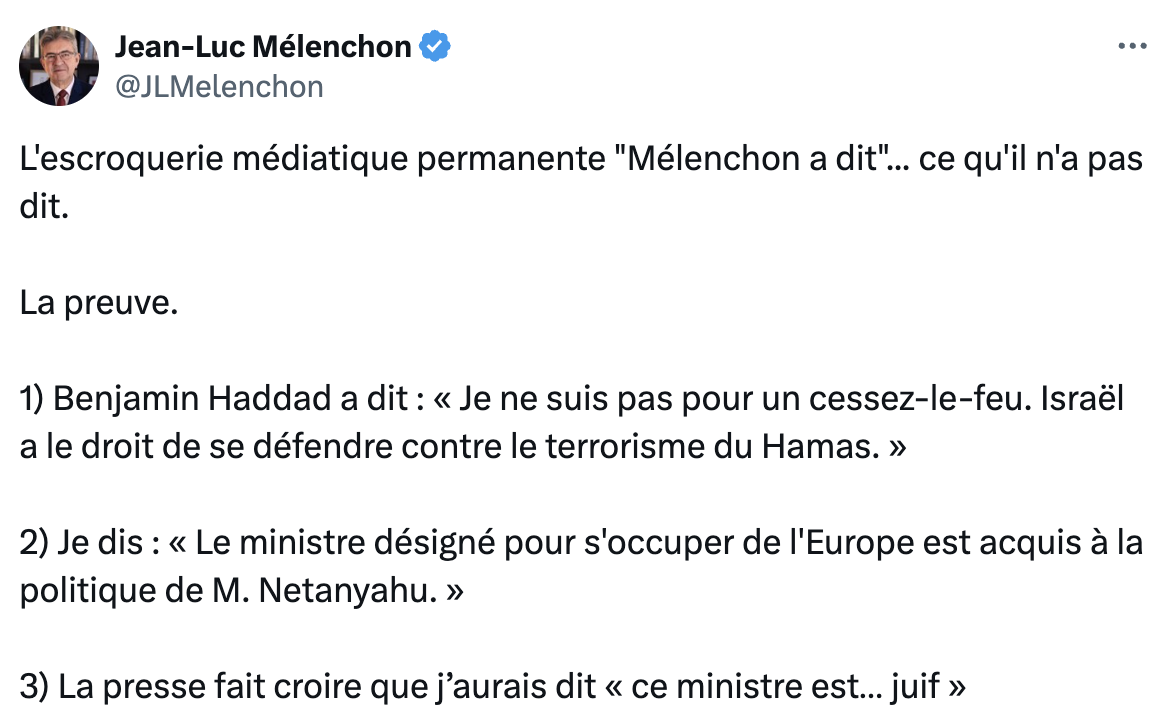Click the word "Israël" in the tweet
The width and height of the screenshot is (1170, 720).
click(1082, 398)
